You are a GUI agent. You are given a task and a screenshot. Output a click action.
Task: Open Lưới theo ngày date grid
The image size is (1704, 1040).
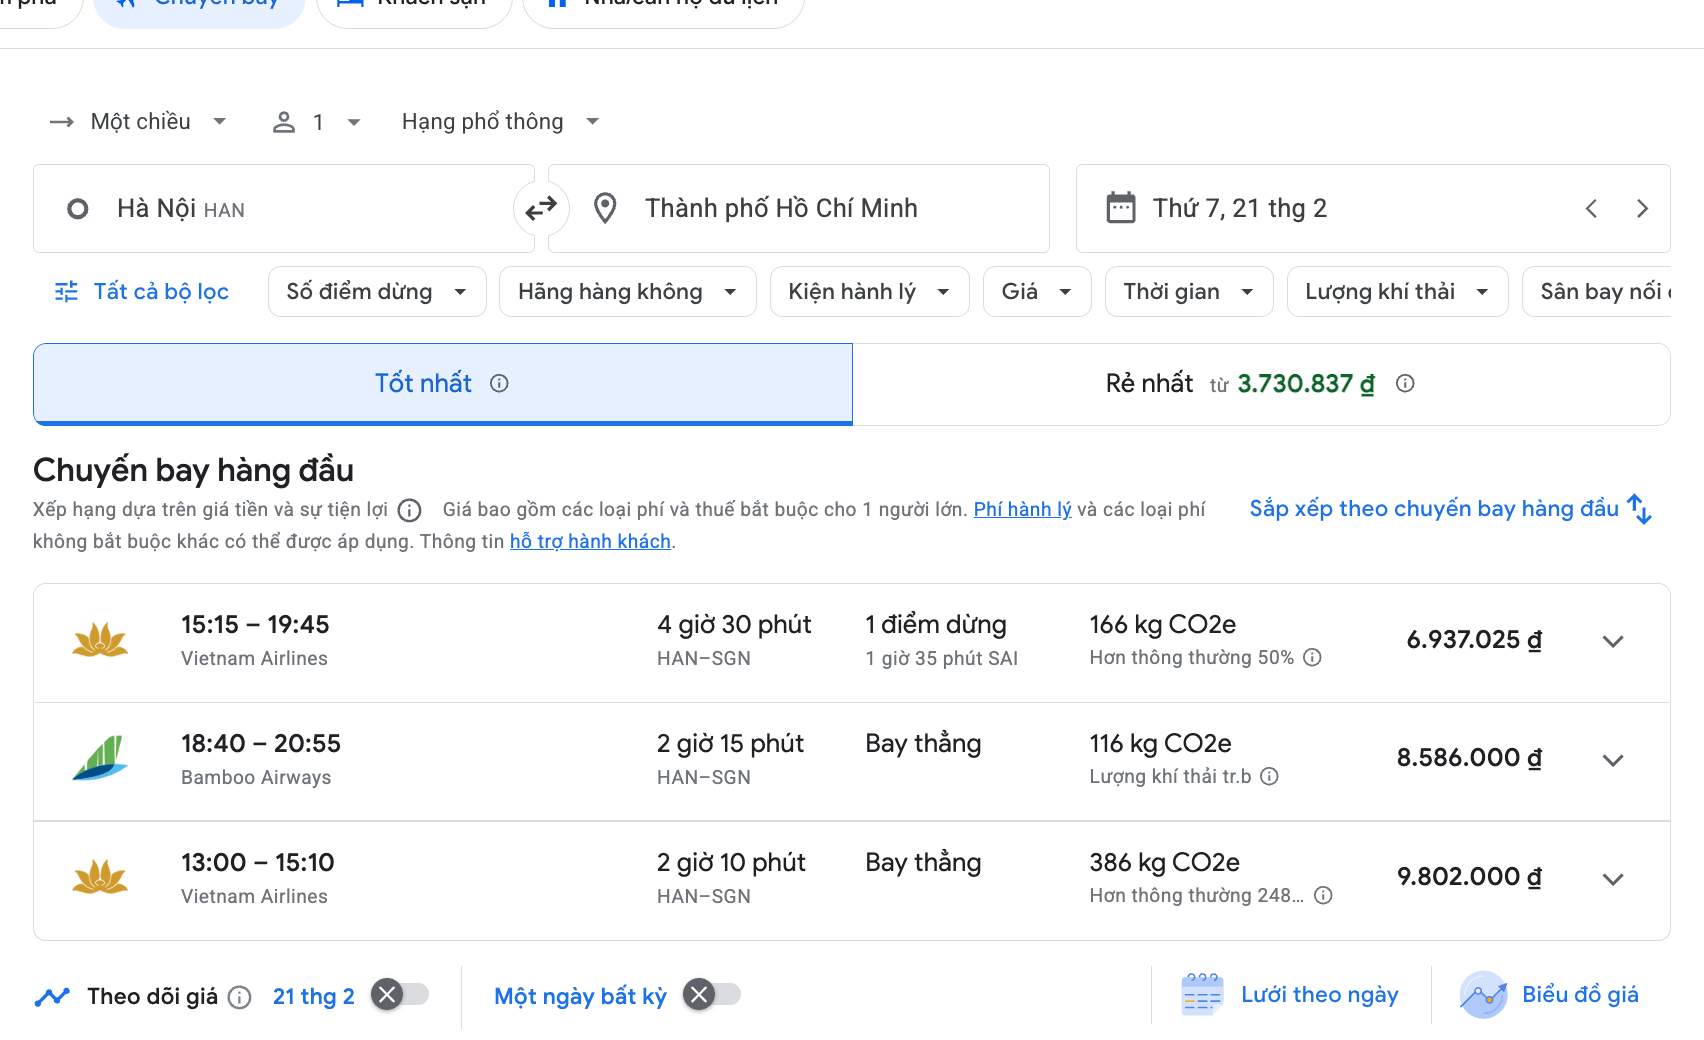1290,995
